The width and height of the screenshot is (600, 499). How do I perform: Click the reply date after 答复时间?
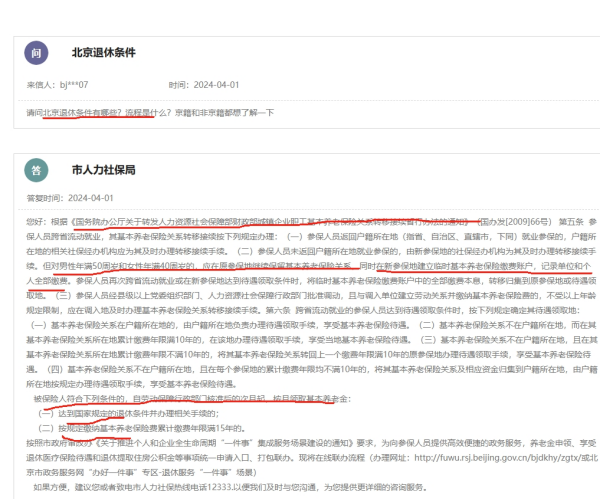pos(91,198)
